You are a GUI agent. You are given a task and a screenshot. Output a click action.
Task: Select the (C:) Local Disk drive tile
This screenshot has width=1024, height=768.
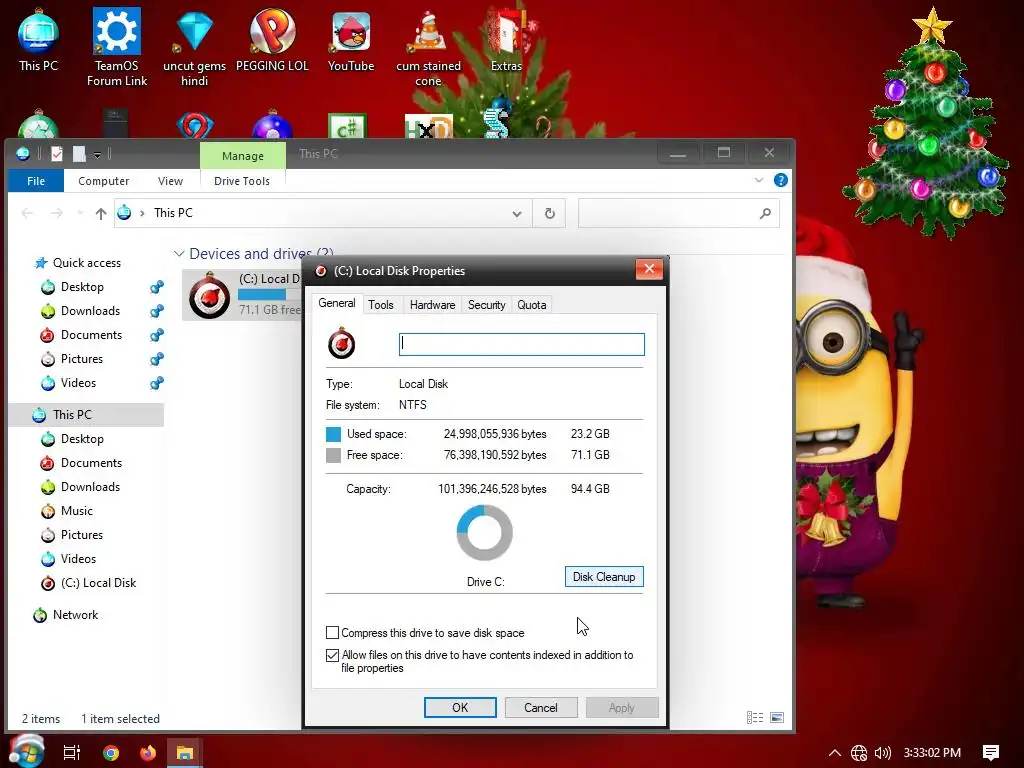(242, 295)
